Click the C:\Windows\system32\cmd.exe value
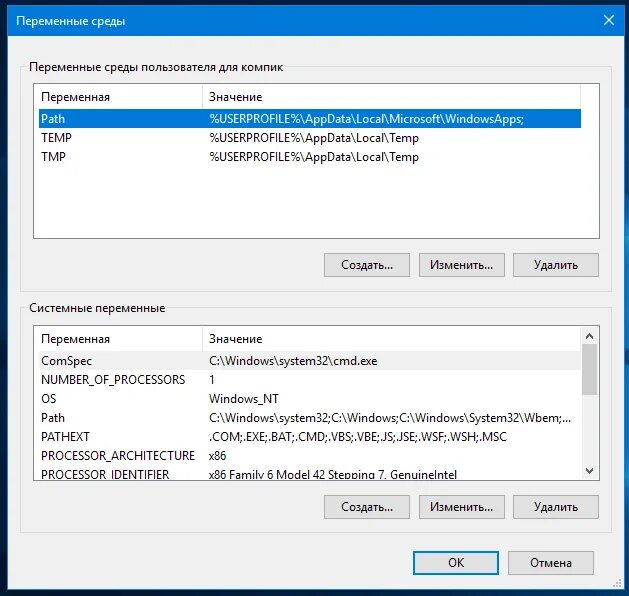Screen dimensions: 629x596 [293, 361]
